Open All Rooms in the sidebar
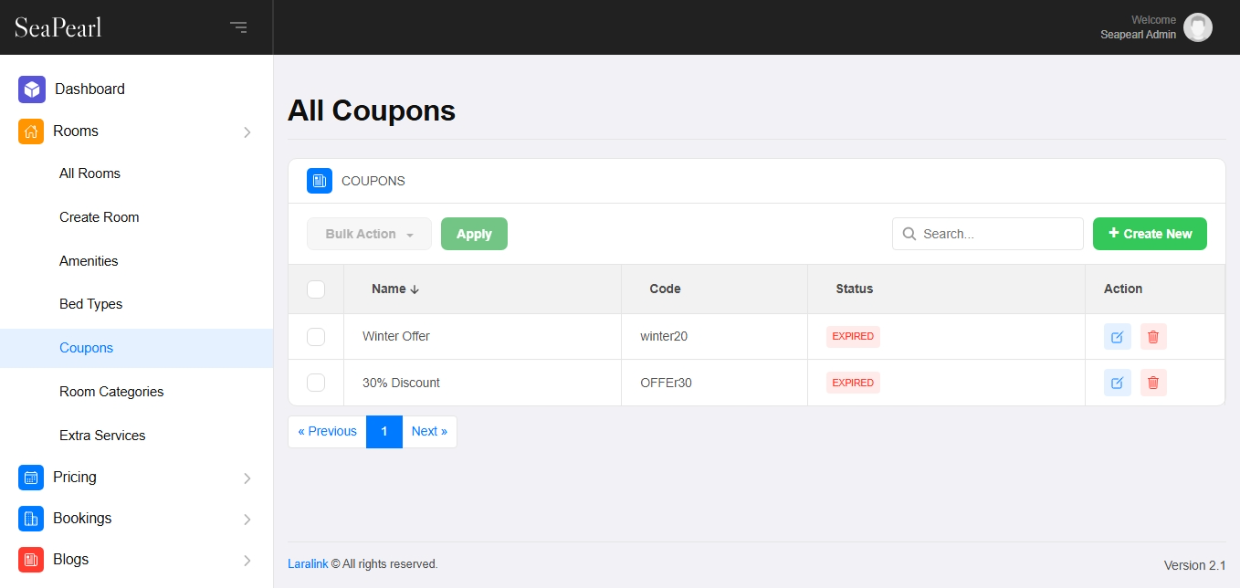The image size is (1240, 588). (x=89, y=173)
